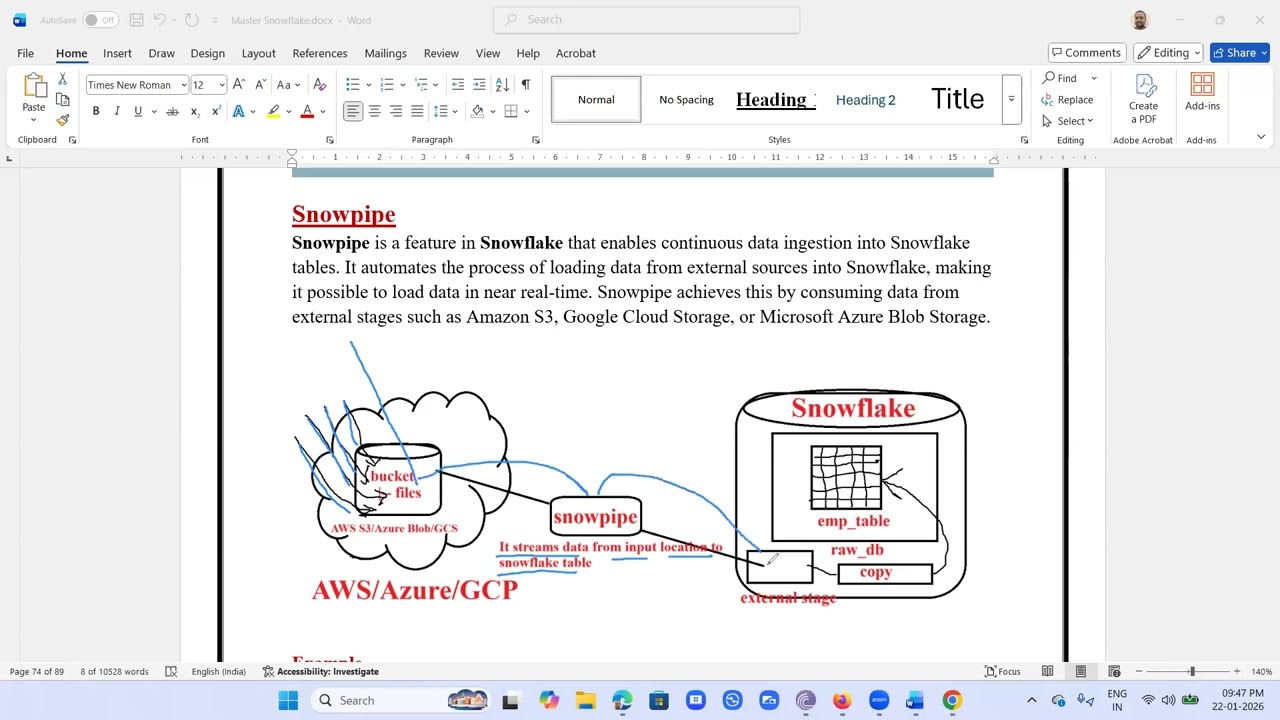Open the Editing mode dropdown

click(1169, 53)
